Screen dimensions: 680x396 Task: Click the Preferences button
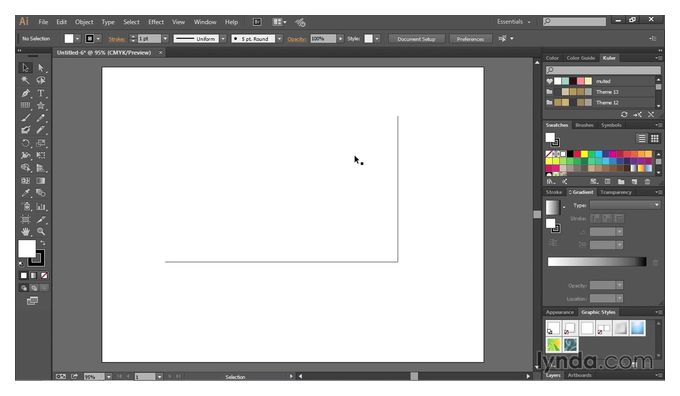[x=470, y=39]
